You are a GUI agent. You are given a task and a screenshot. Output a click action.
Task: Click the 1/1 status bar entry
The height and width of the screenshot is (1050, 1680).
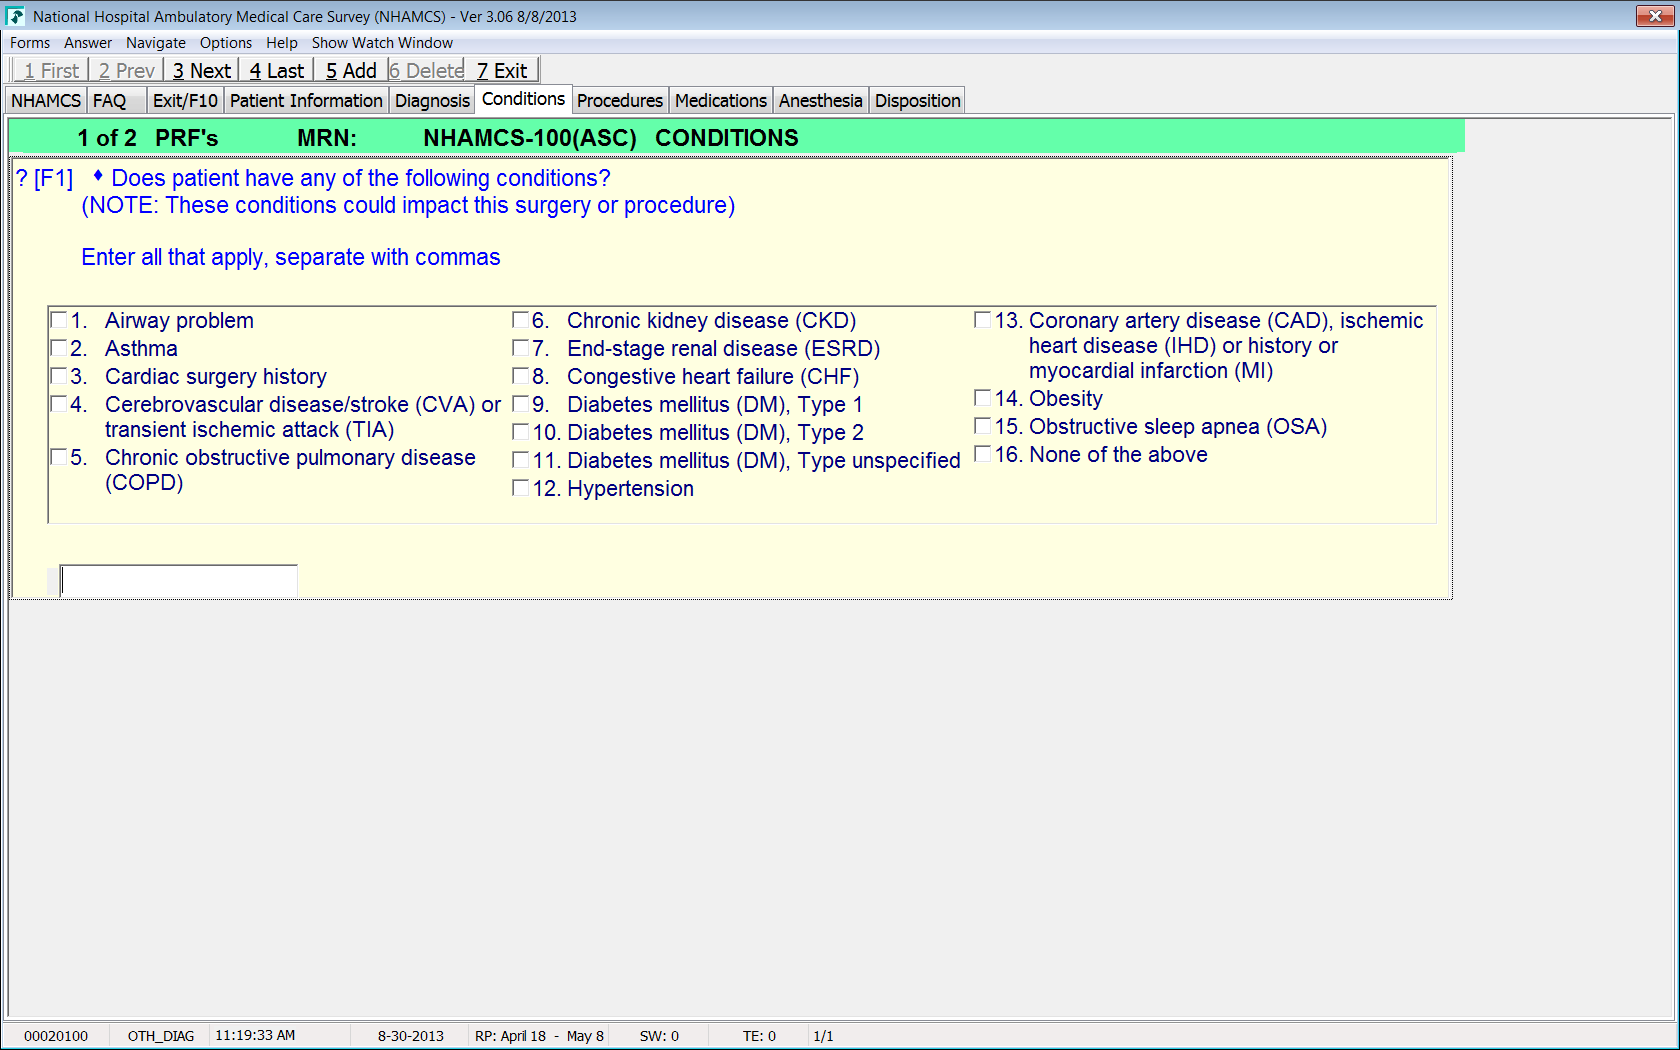click(823, 1036)
